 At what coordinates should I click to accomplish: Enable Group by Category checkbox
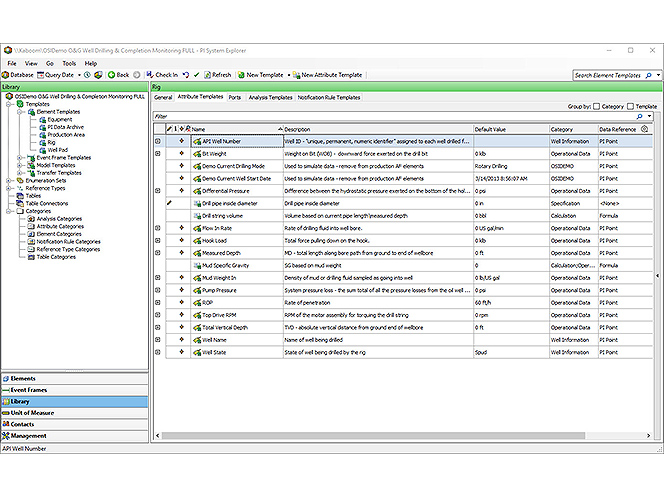[x=597, y=105]
